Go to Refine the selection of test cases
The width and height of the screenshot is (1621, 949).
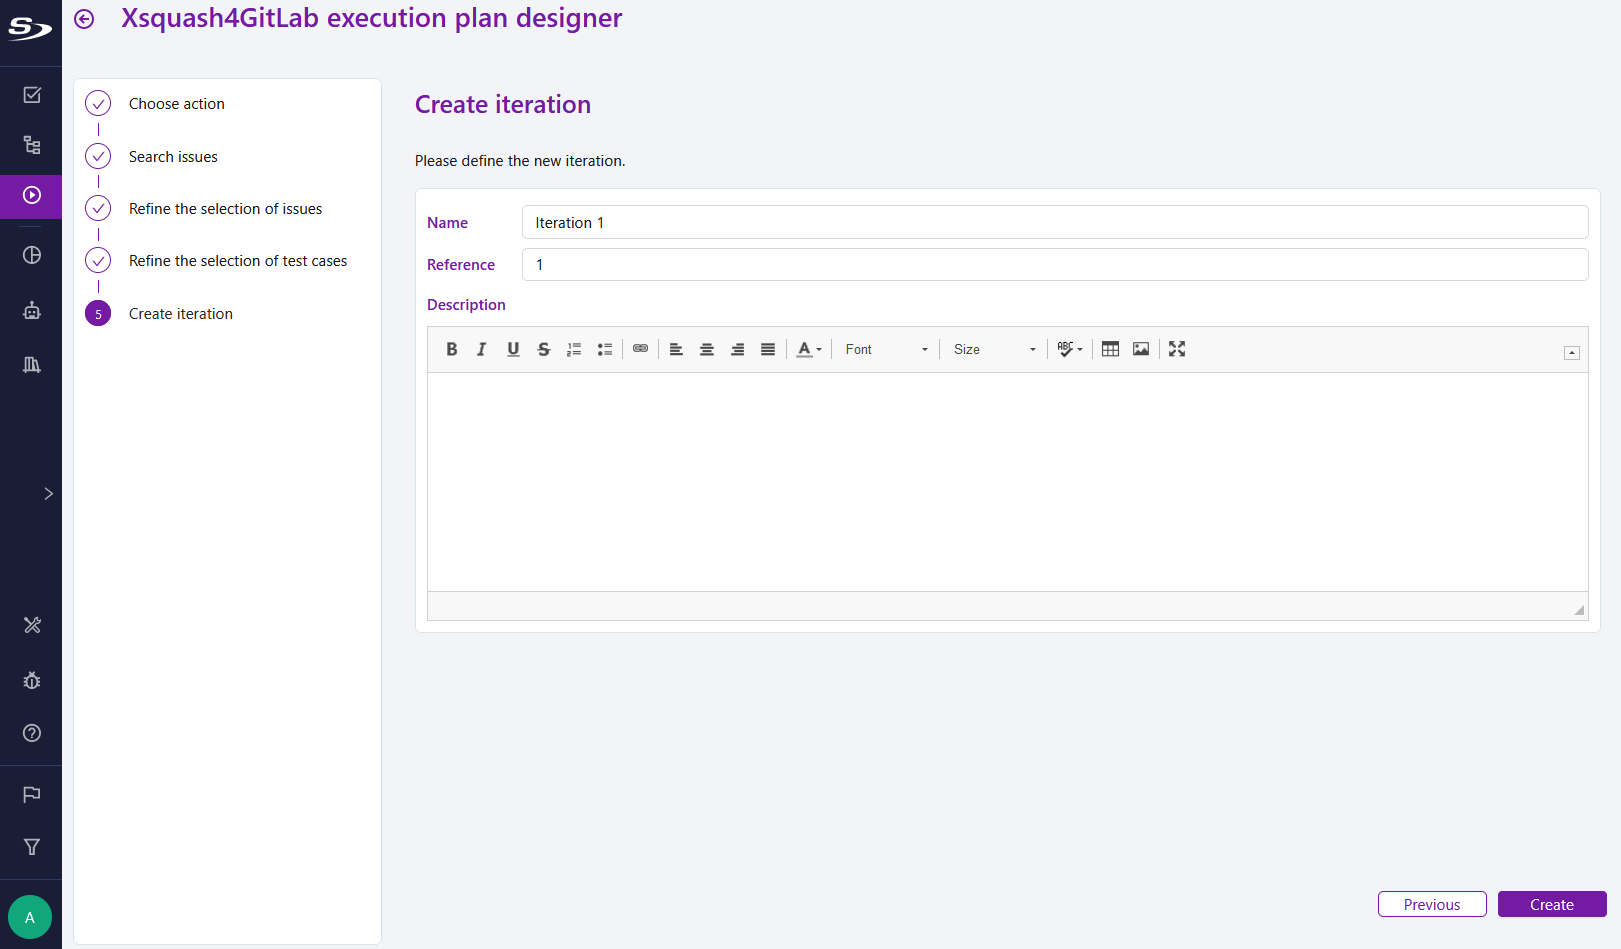[238, 261]
